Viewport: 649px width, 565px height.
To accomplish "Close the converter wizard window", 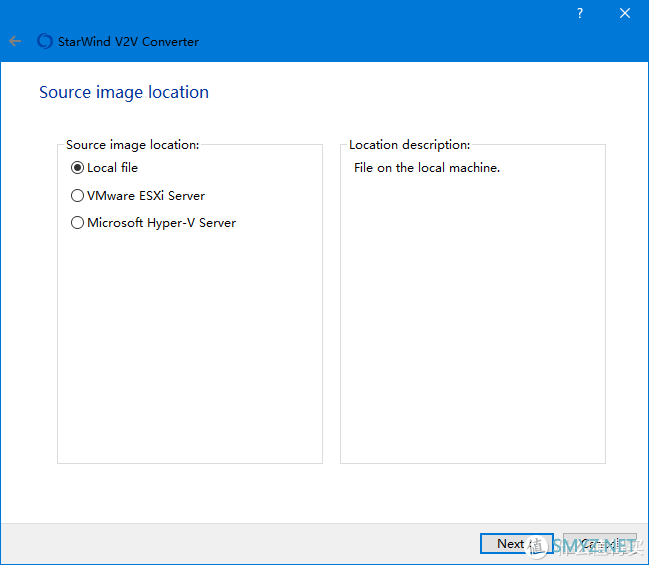I will [x=625, y=13].
